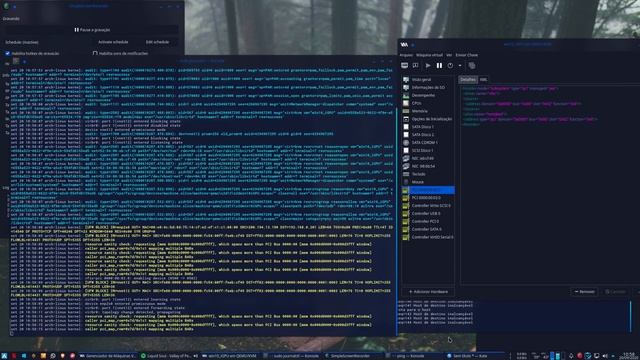Switch to the Detalhes tab
The width and height of the screenshot is (640, 360).
(468, 80)
